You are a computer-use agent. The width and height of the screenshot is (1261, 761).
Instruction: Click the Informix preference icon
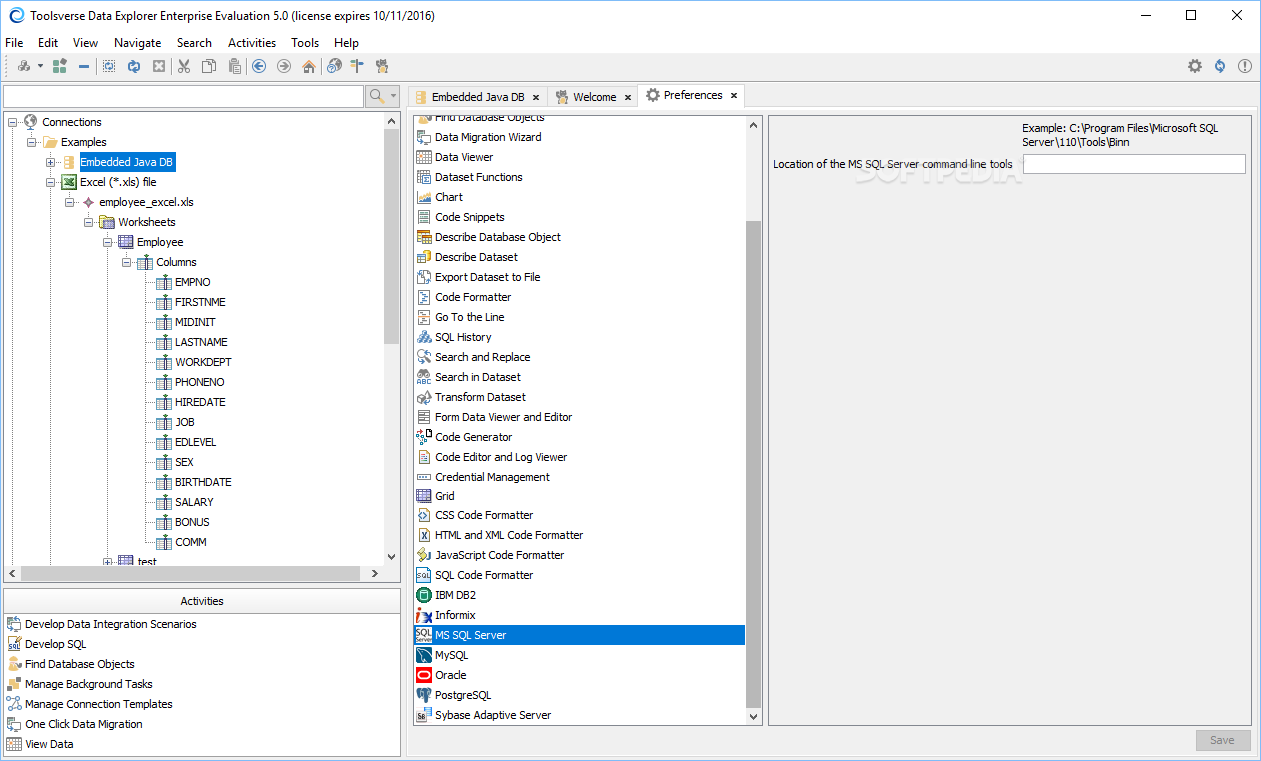tap(424, 615)
